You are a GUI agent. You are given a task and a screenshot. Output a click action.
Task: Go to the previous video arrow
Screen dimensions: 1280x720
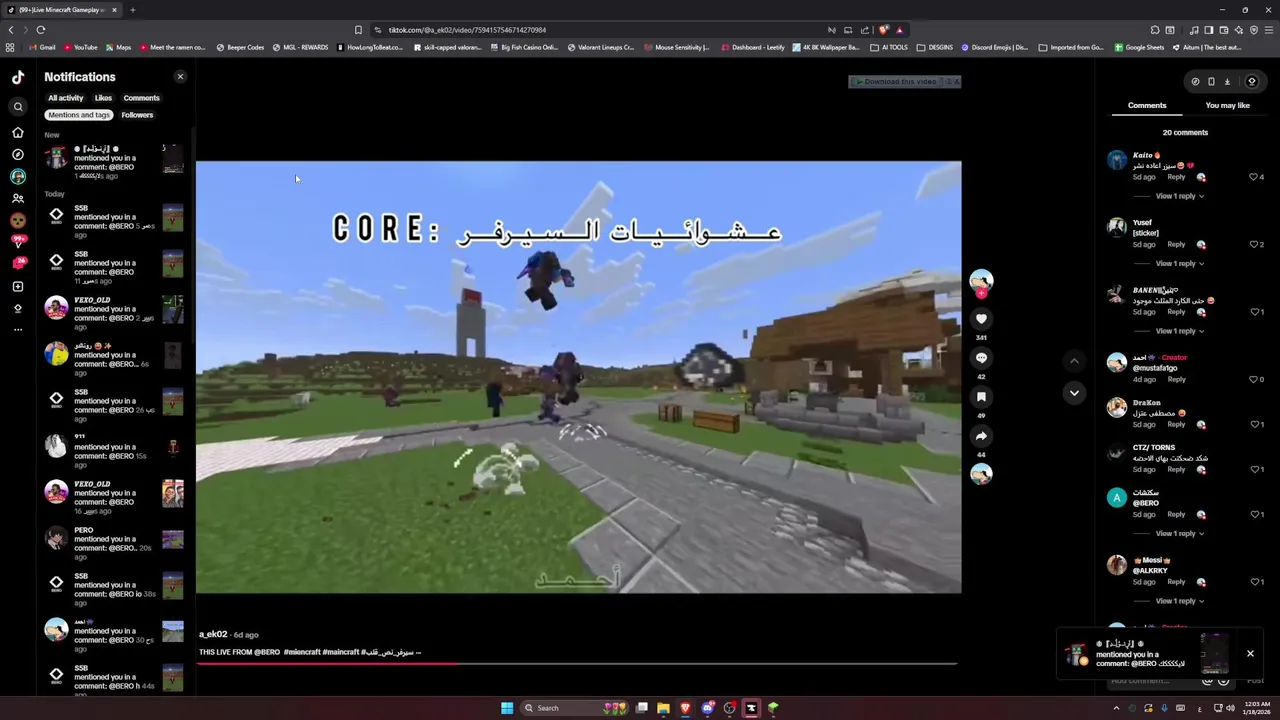1074,361
